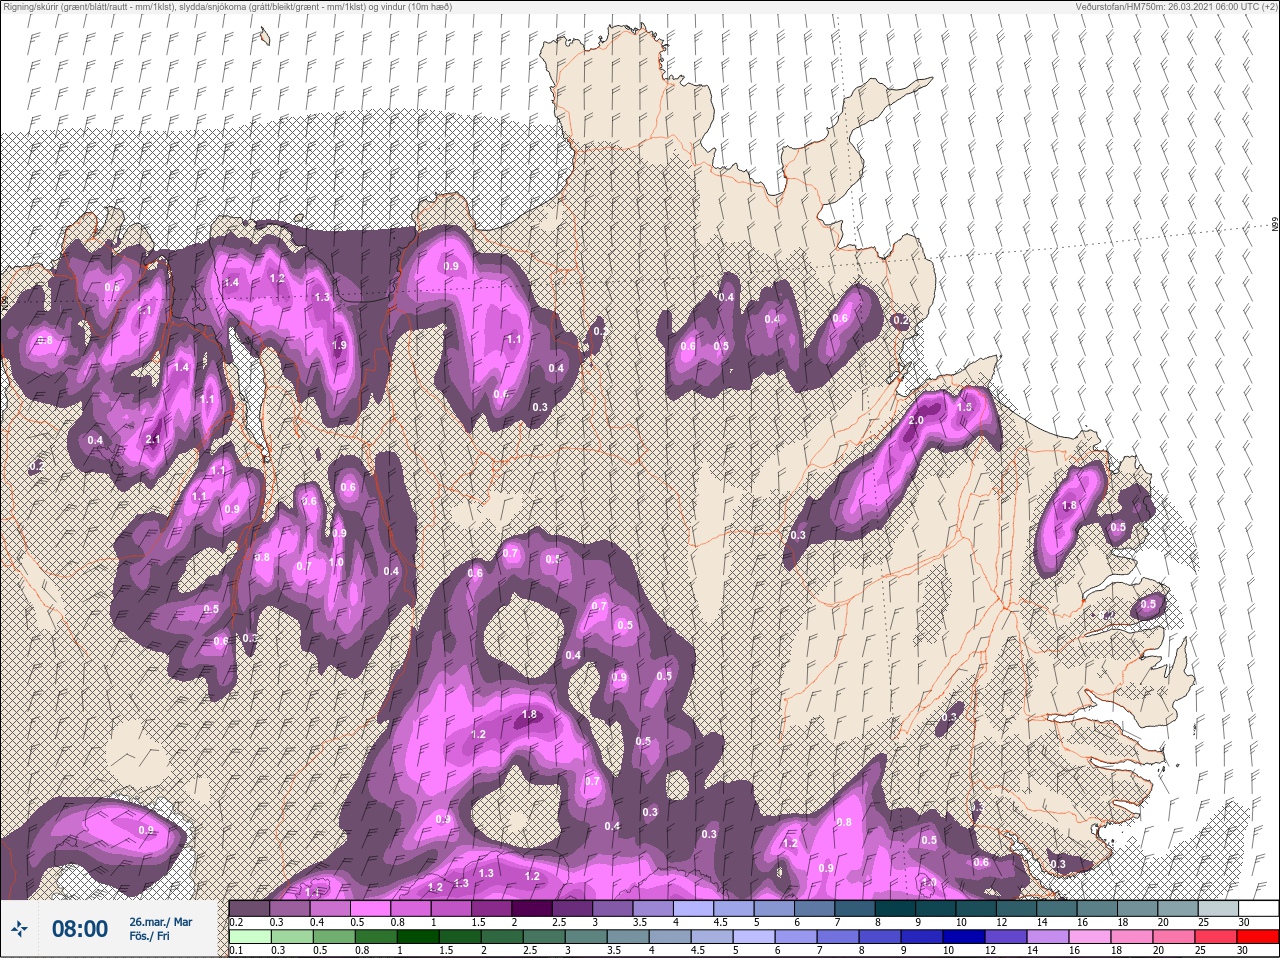Screen dimensions: 1280x958
Task: Click the '0.1' label starting the lower scale
Action: click(x=237, y=949)
